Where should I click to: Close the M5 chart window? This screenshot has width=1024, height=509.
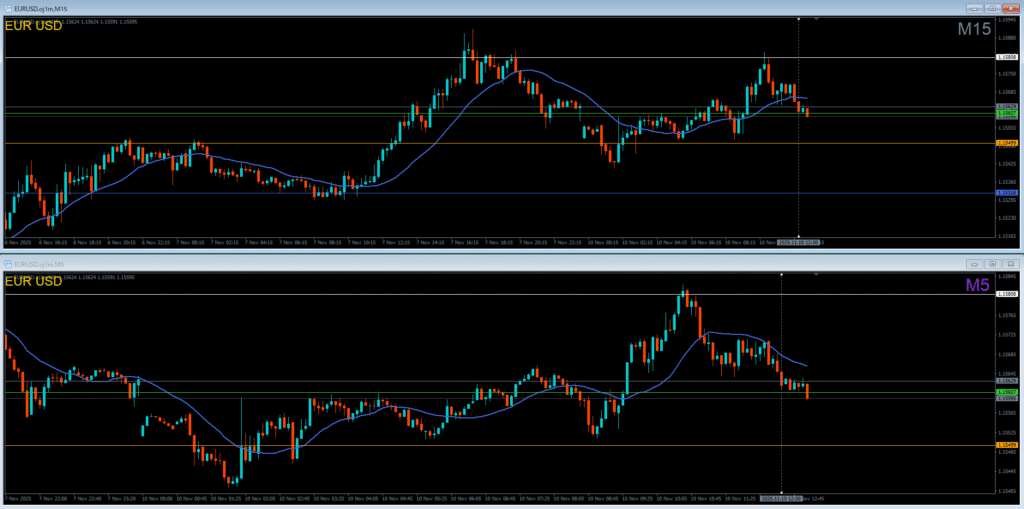pyautogui.click(x=1010, y=264)
